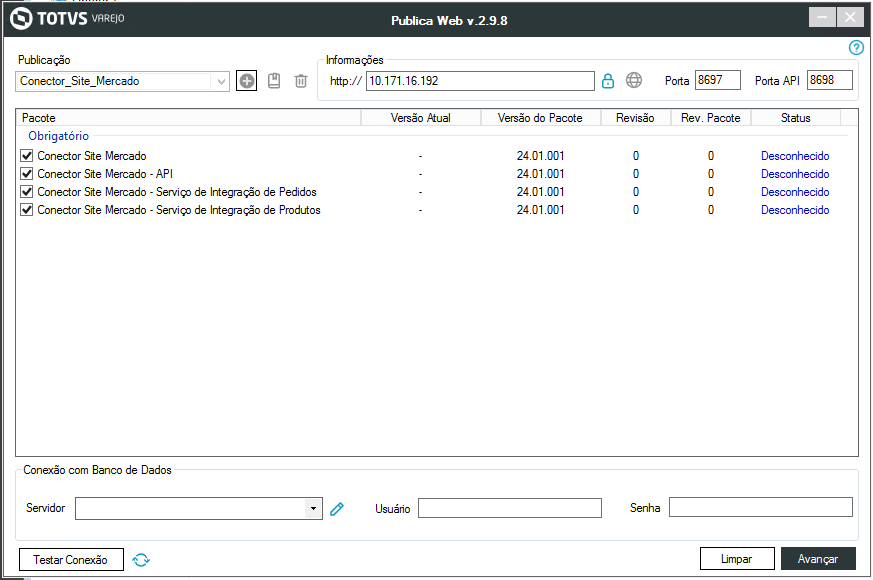Click the save publication icon

[x=274, y=81]
